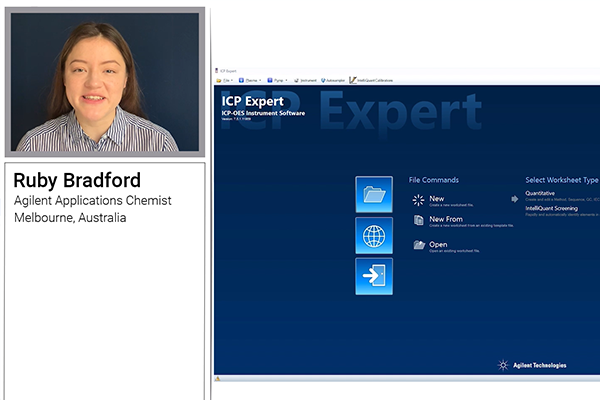The width and height of the screenshot is (600, 400).
Task: Click the 'ICP-OES Instrument Software' subtitle text
Action: 263,113
